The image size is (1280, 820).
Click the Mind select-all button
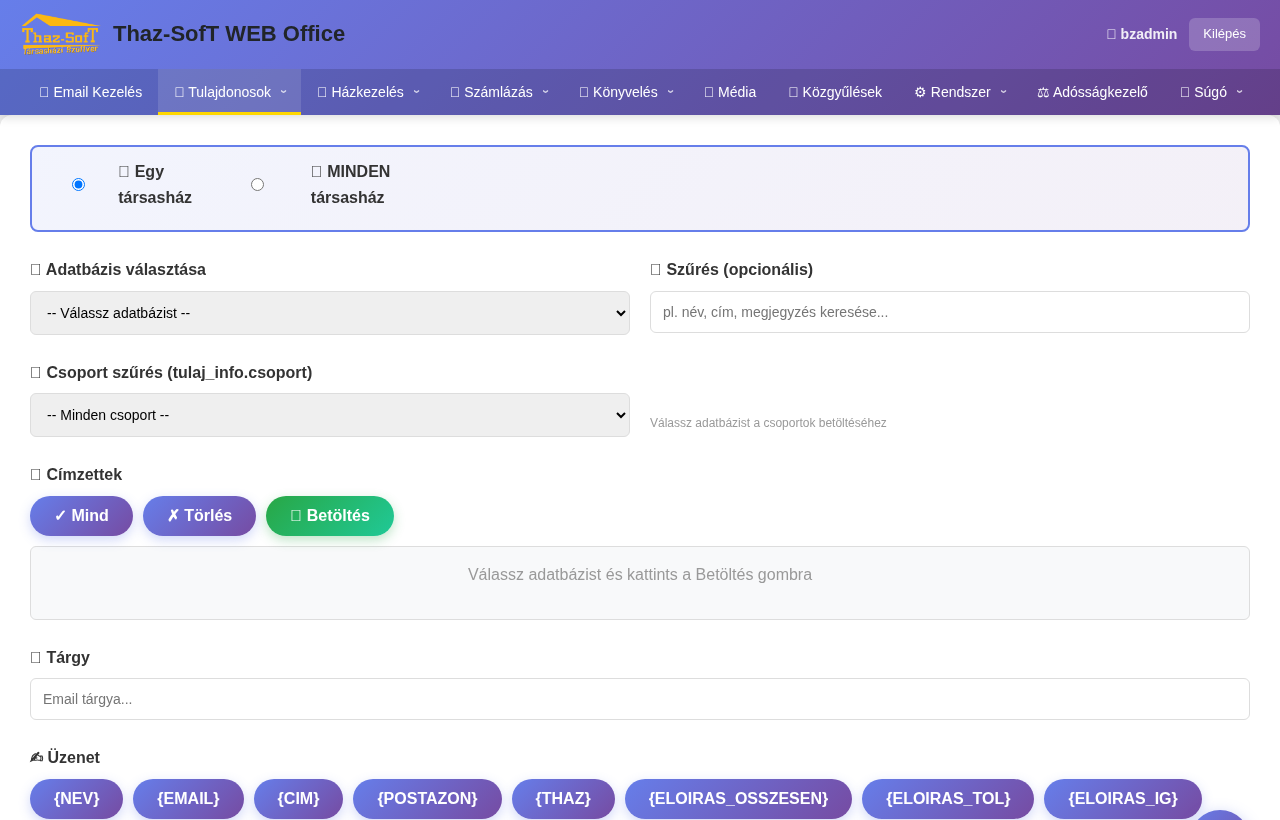tap(81, 516)
